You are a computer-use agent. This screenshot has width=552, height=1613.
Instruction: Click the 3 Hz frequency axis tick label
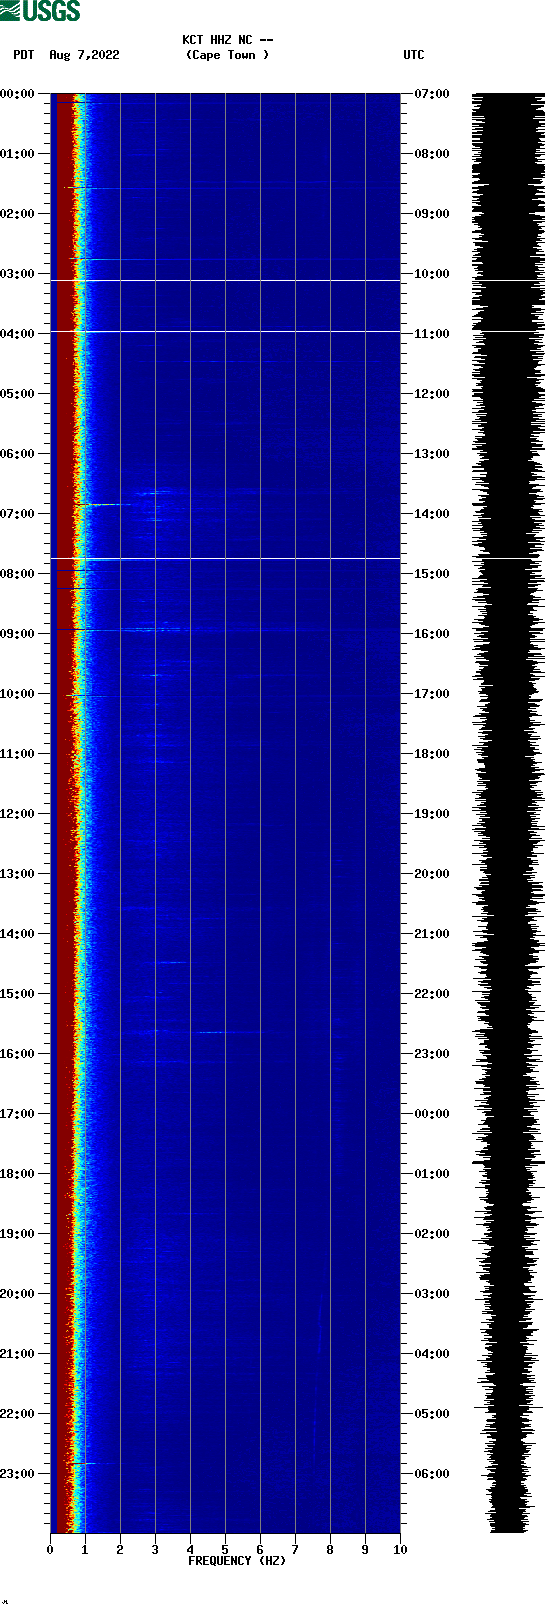pos(155,1550)
